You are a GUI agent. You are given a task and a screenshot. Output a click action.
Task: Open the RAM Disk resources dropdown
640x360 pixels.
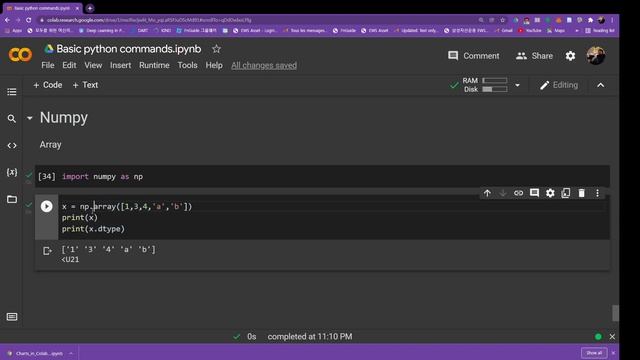click(x=517, y=85)
